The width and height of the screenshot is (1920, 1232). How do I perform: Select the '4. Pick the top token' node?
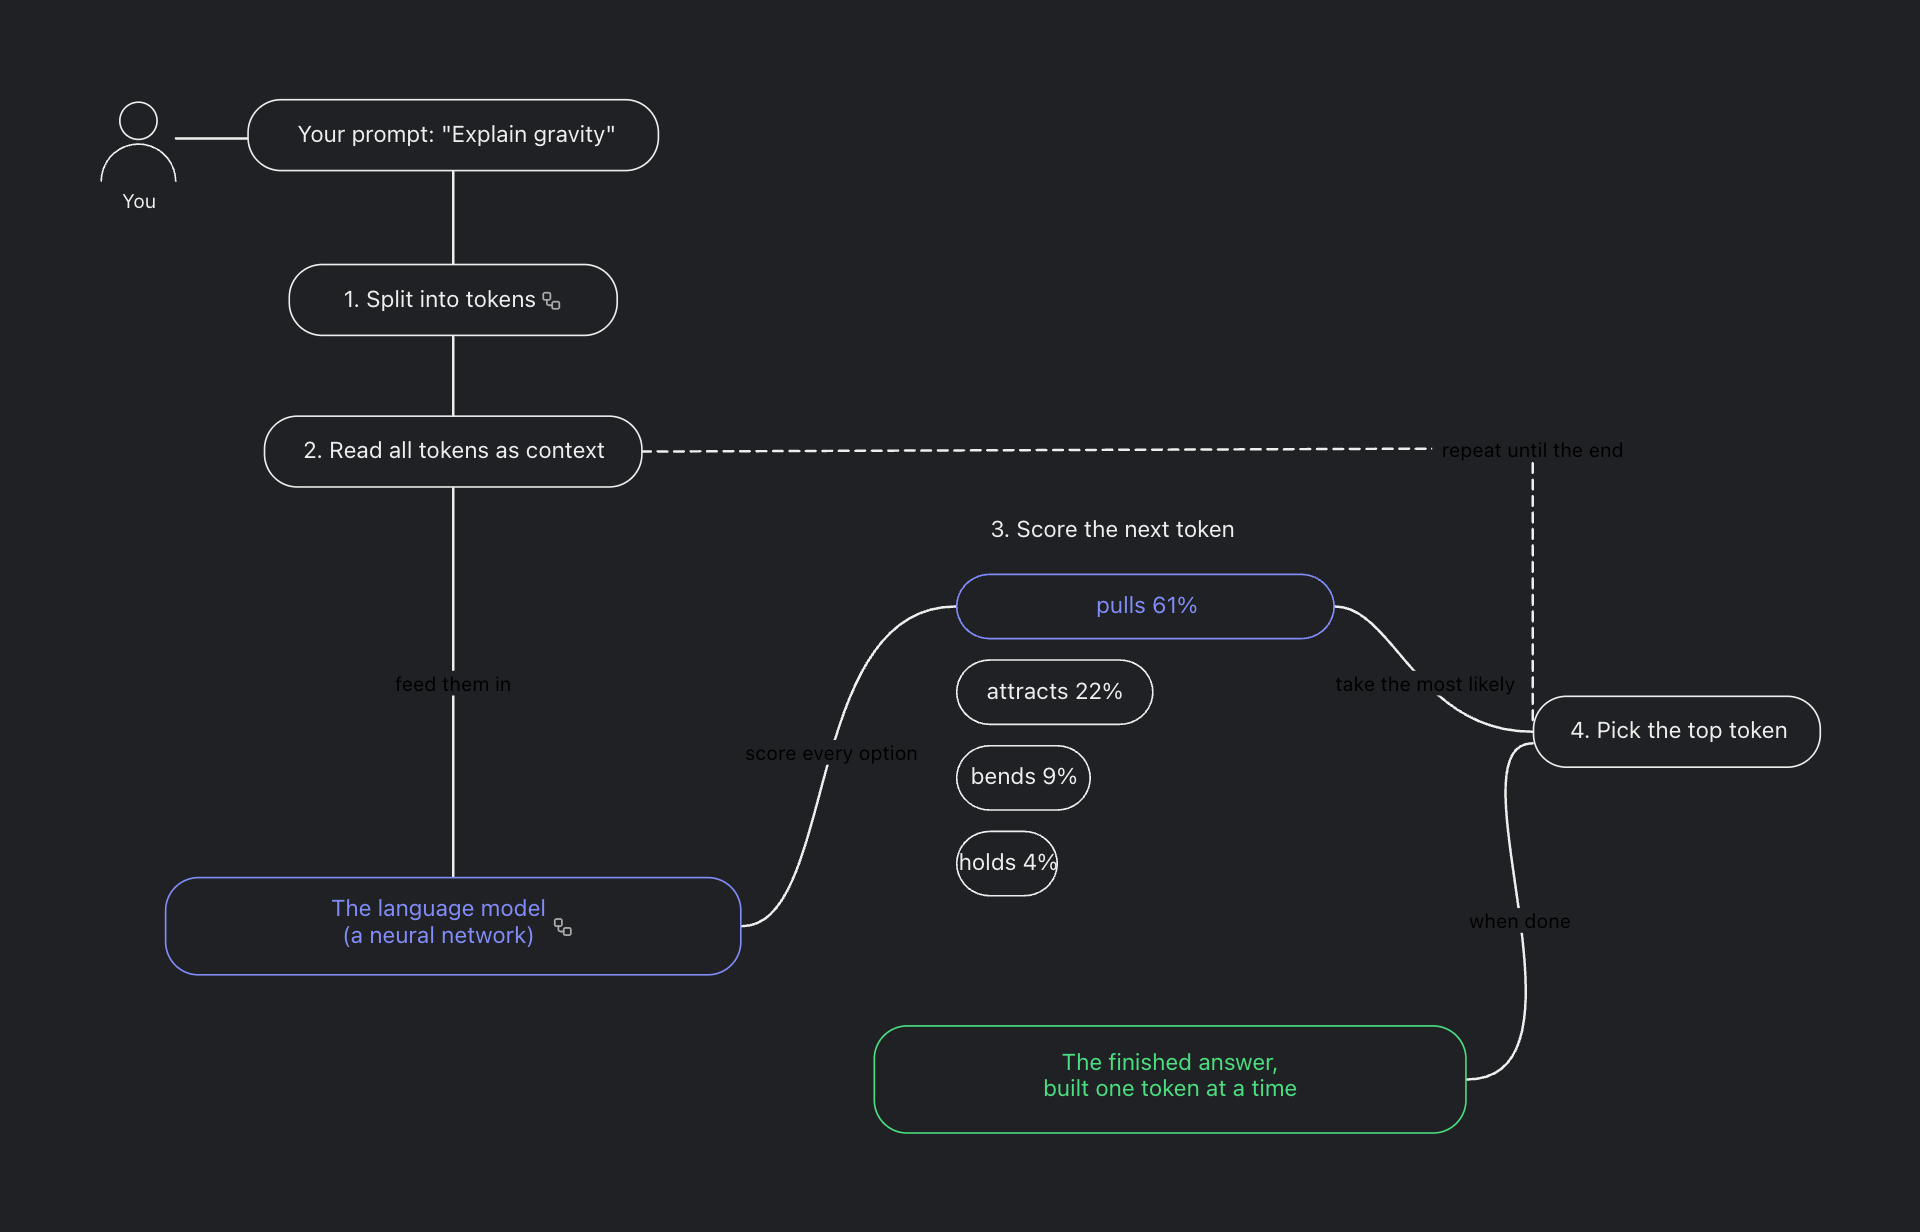(x=1677, y=731)
